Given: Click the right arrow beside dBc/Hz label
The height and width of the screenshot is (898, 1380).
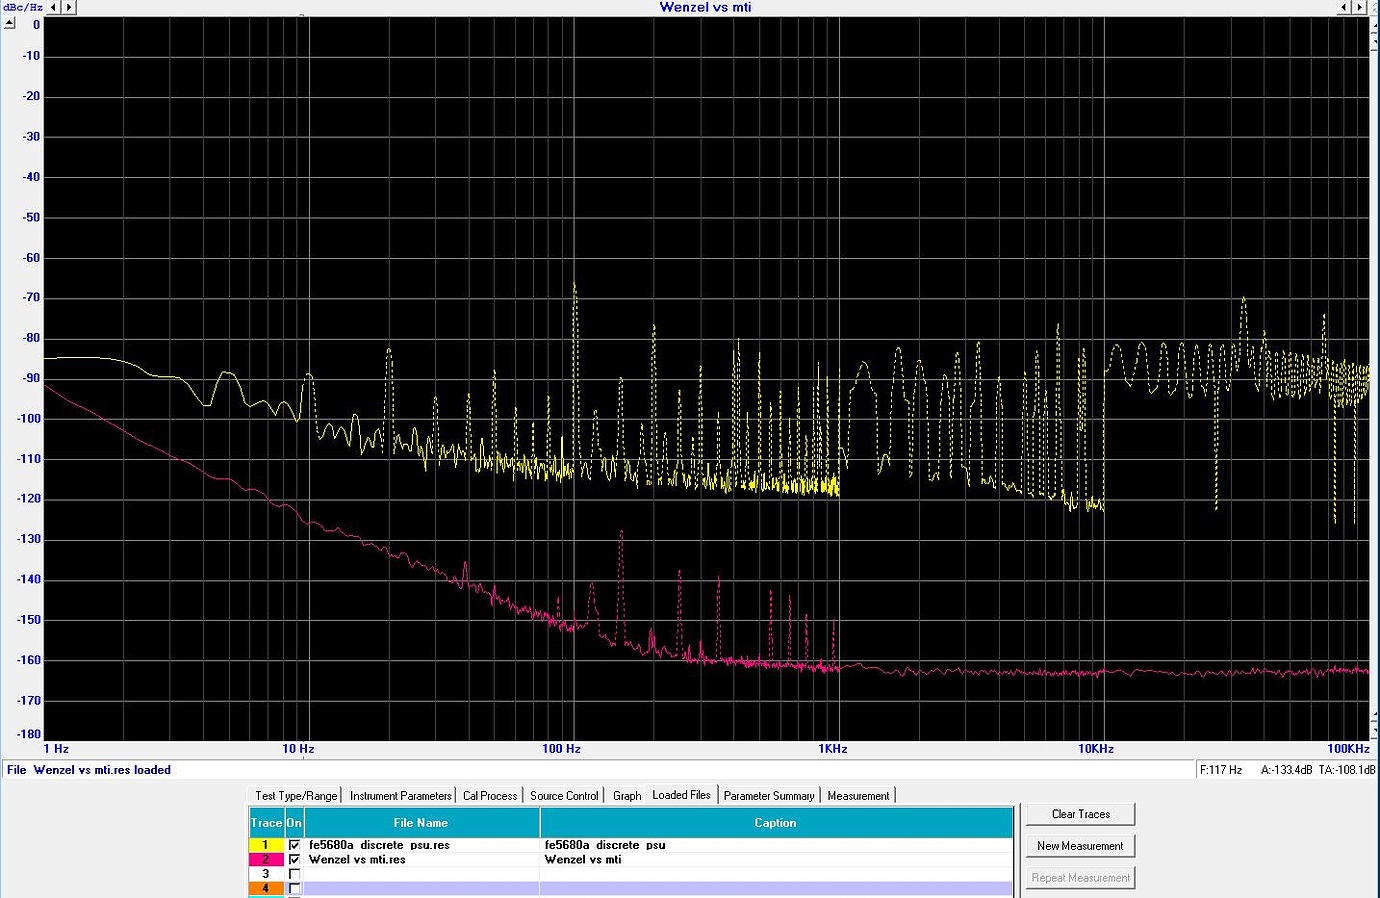Looking at the screenshot, I should point(68,7).
